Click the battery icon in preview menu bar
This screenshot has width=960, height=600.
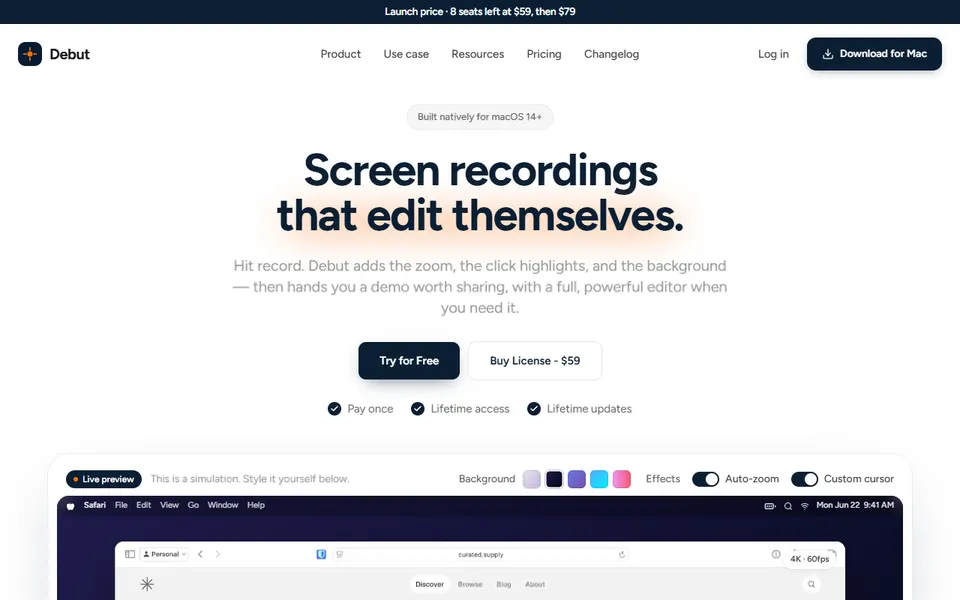click(770, 506)
